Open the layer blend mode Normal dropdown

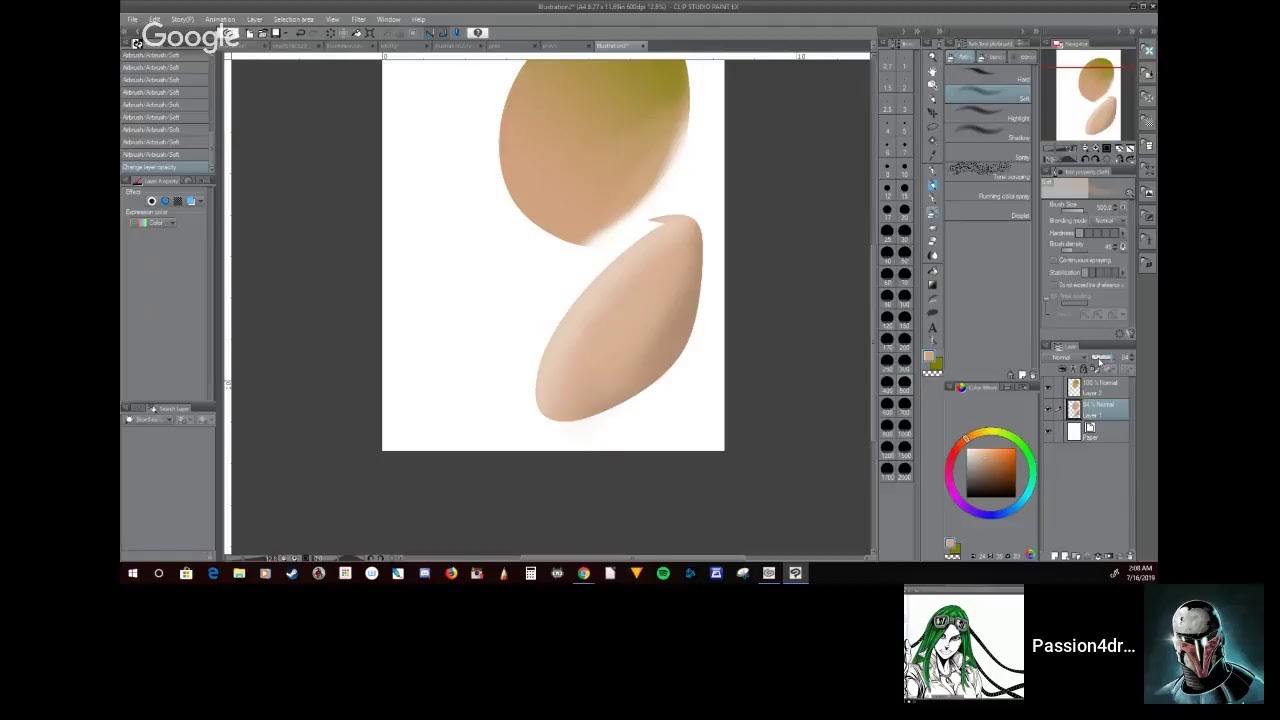coord(1064,358)
